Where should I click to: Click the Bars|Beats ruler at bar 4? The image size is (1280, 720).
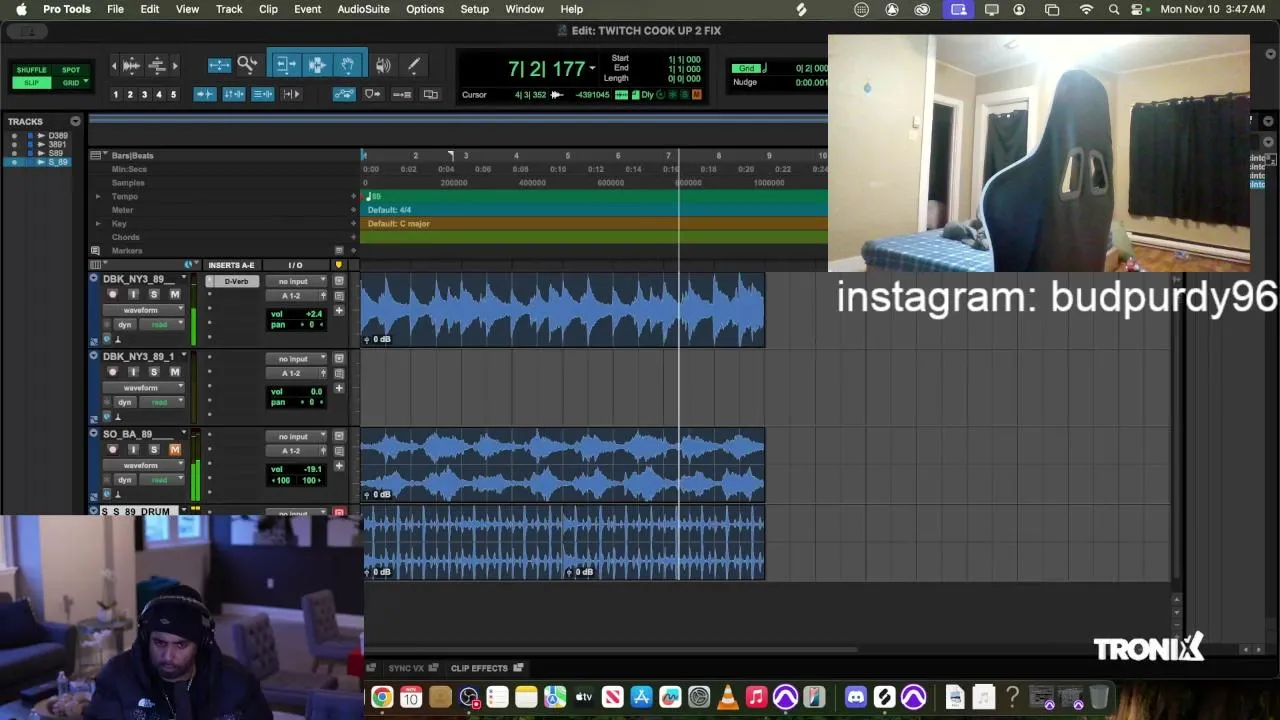[x=516, y=155]
